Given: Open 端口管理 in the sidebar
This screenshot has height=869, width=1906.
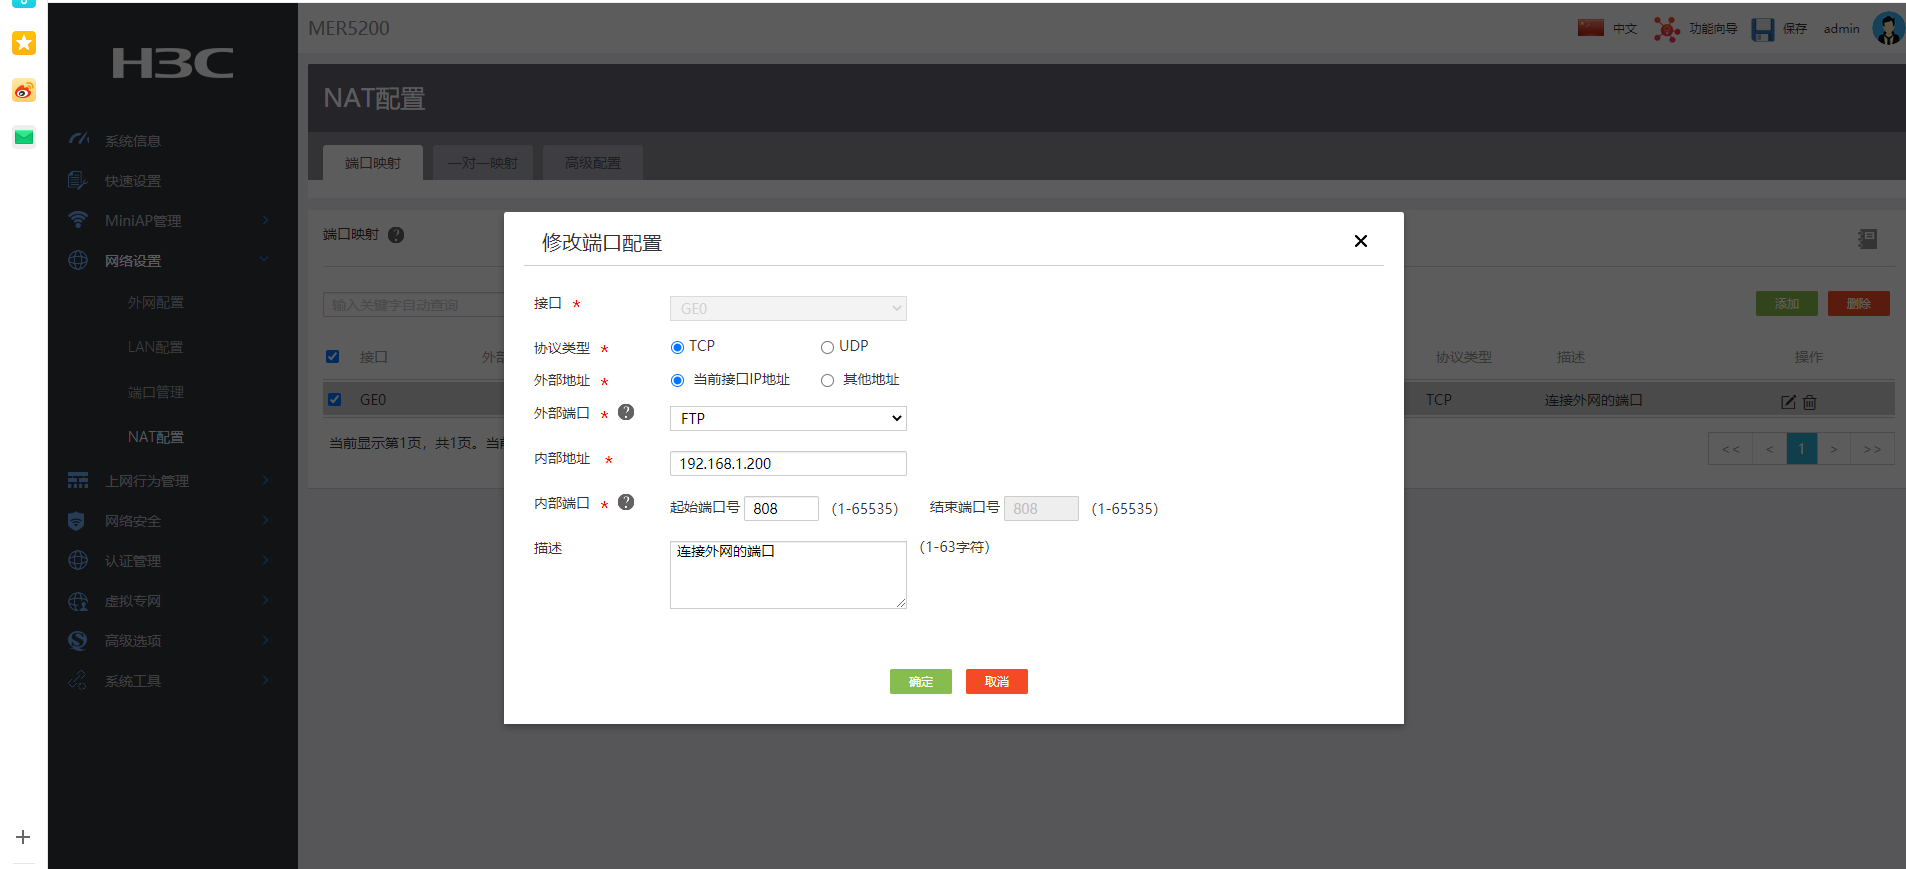Looking at the screenshot, I should coord(156,392).
